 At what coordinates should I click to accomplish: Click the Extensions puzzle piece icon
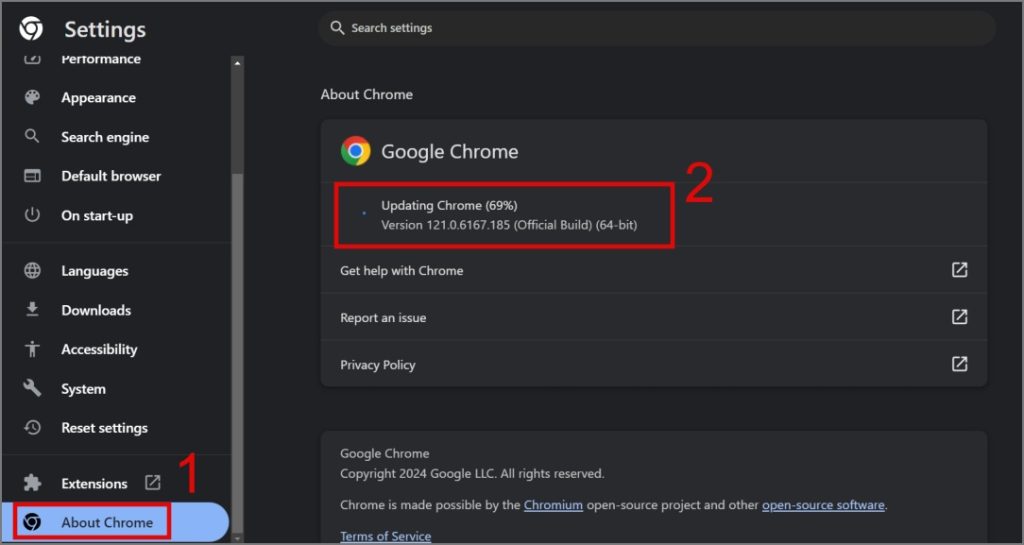point(32,483)
